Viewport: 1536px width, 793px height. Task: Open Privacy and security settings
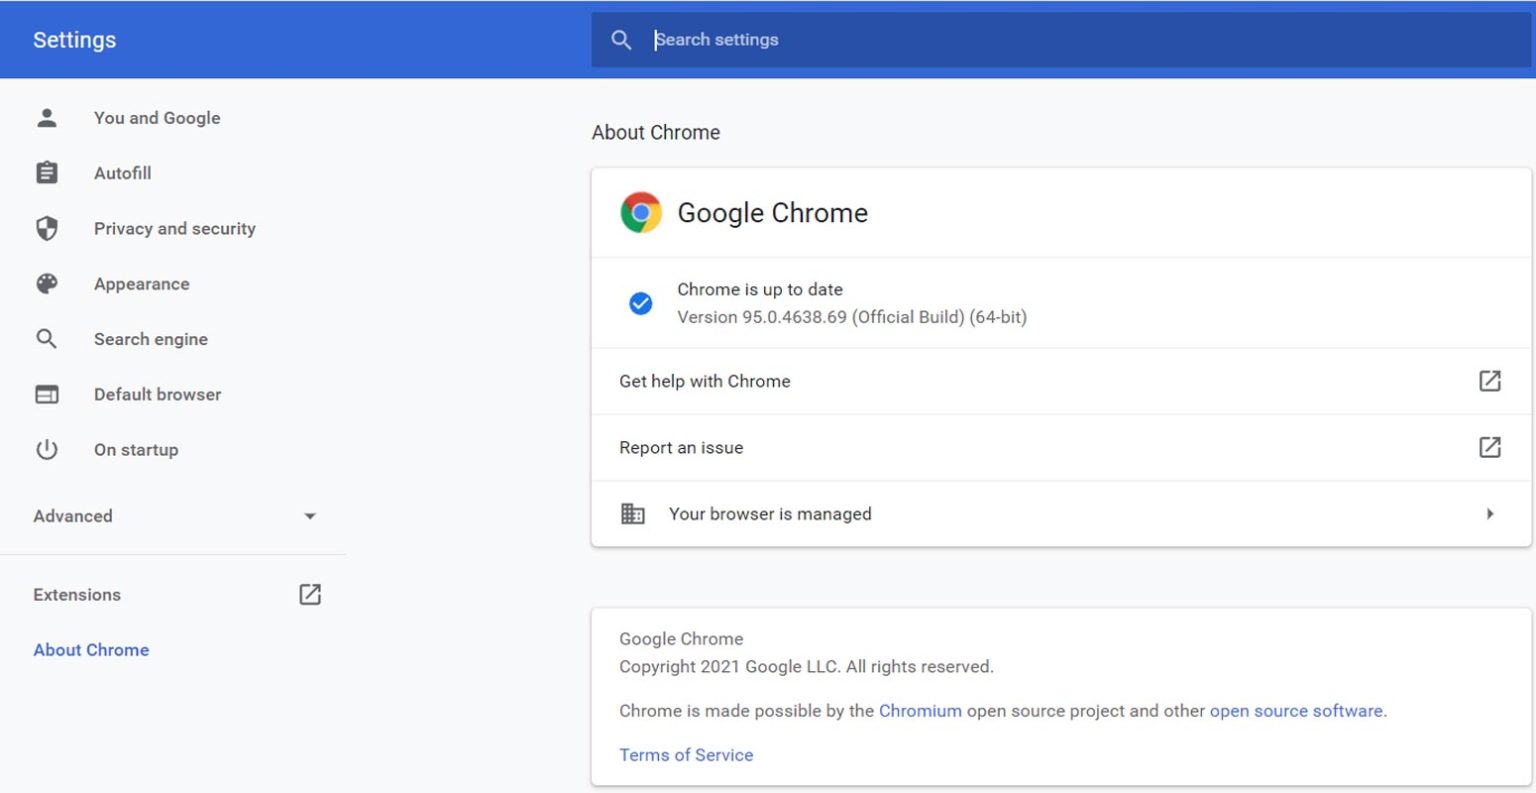click(175, 228)
